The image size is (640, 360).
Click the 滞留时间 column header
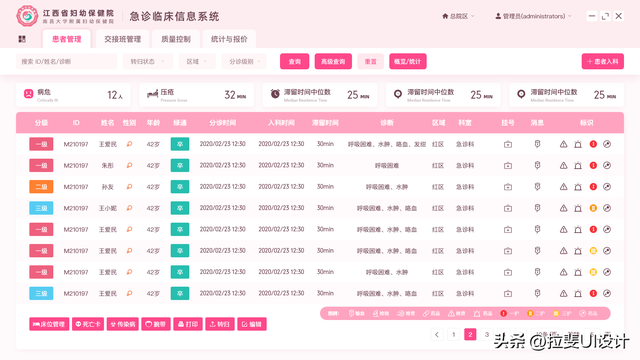point(325,123)
